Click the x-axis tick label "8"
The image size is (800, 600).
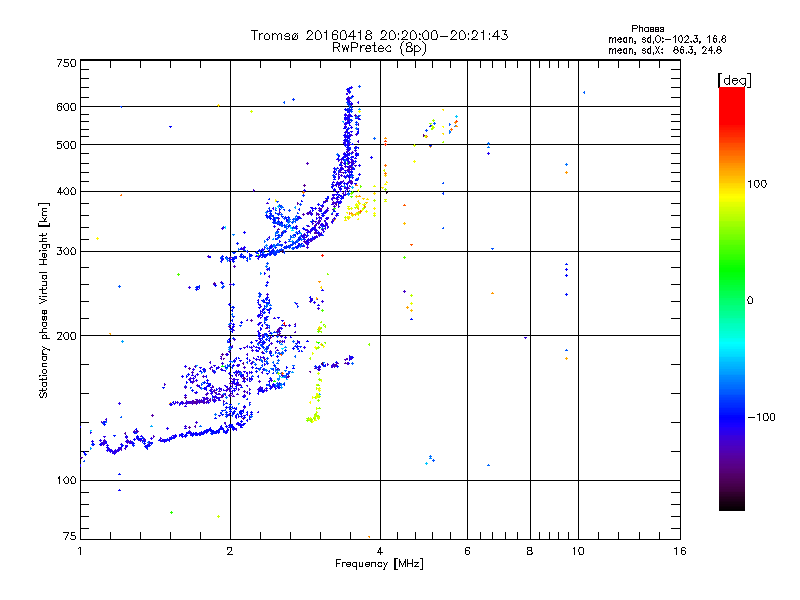(530, 551)
